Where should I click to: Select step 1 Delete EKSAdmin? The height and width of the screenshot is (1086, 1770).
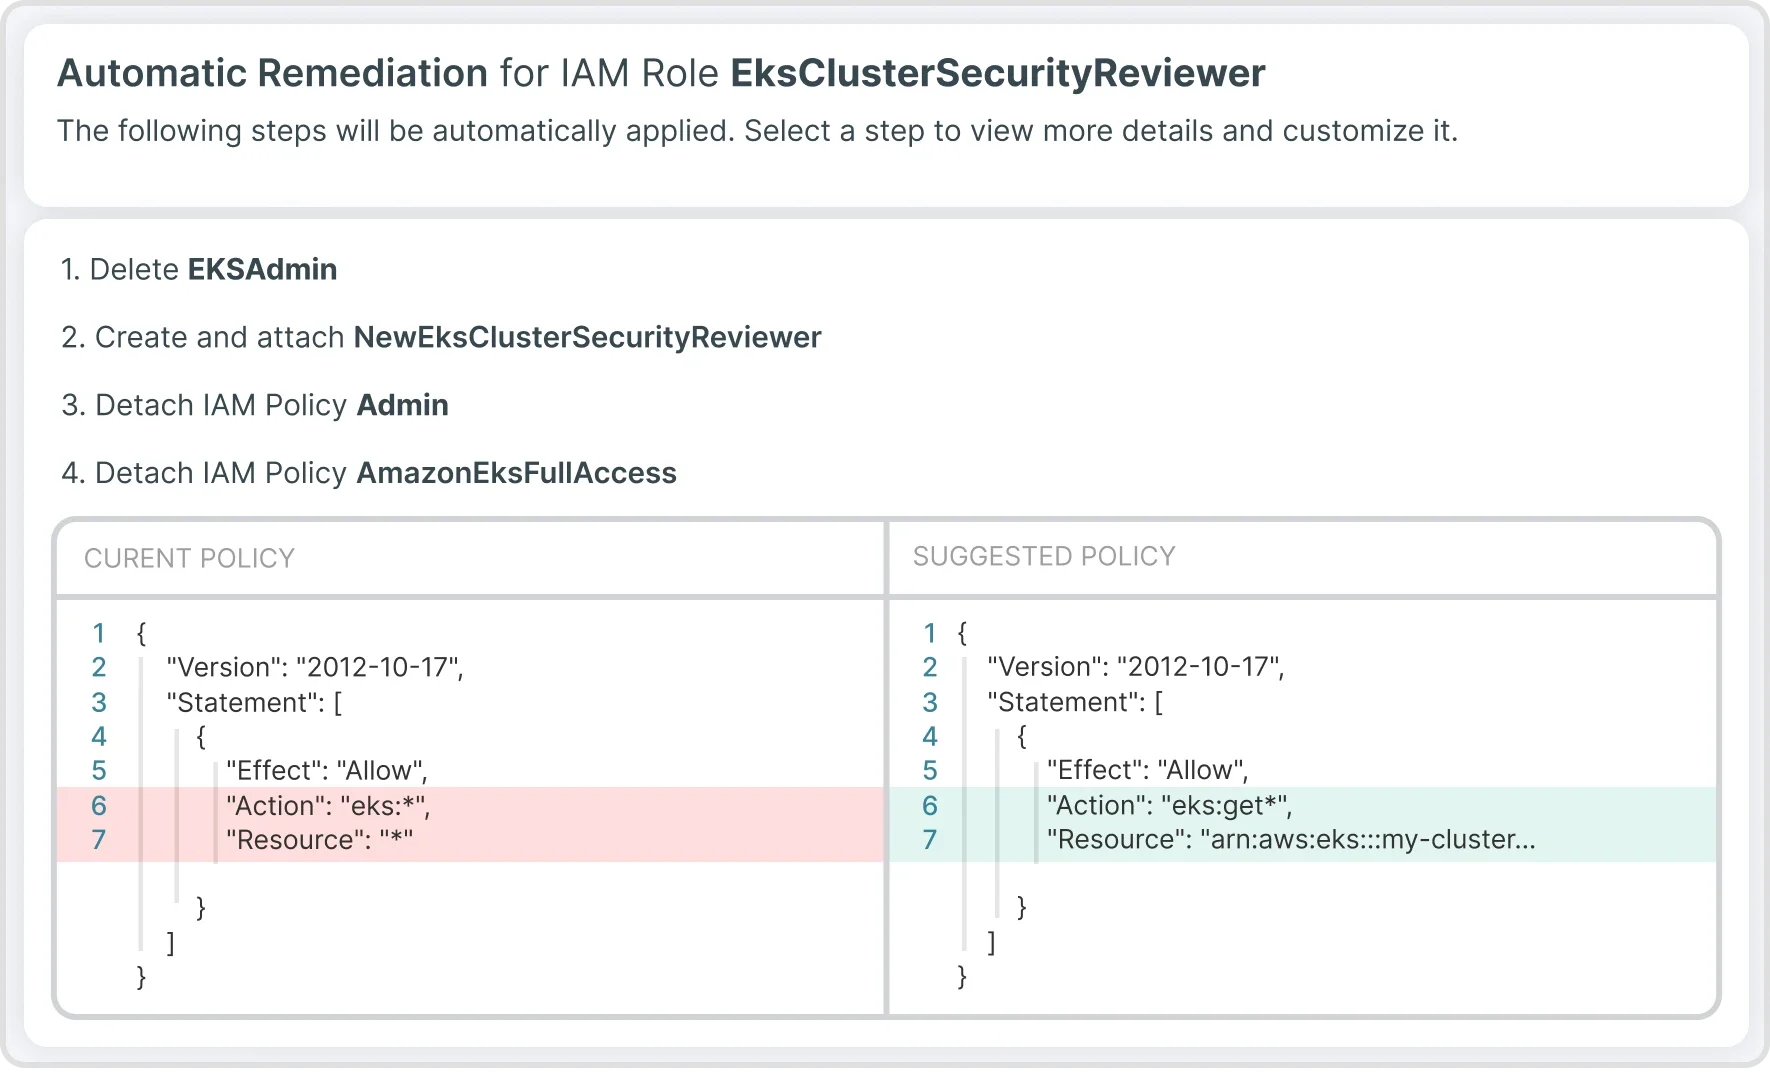tap(199, 270)
